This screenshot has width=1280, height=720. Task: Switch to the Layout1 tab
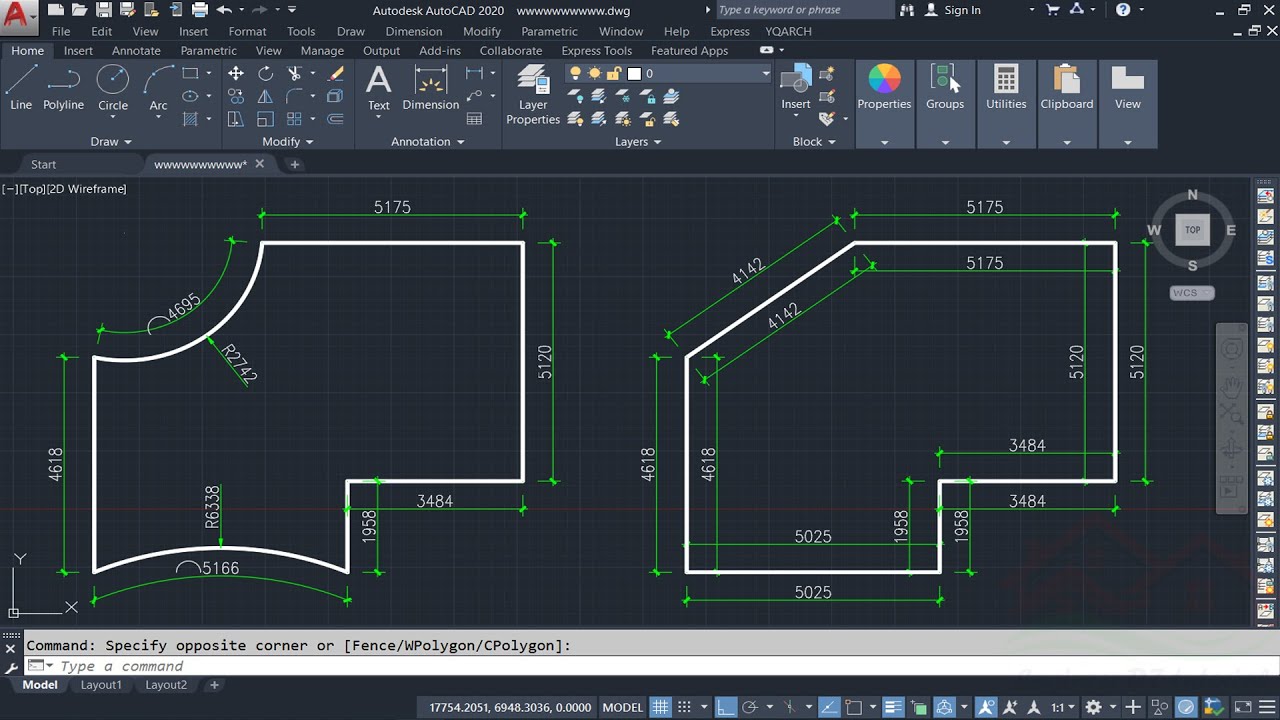pyautogui.click(x=101, y=685)
